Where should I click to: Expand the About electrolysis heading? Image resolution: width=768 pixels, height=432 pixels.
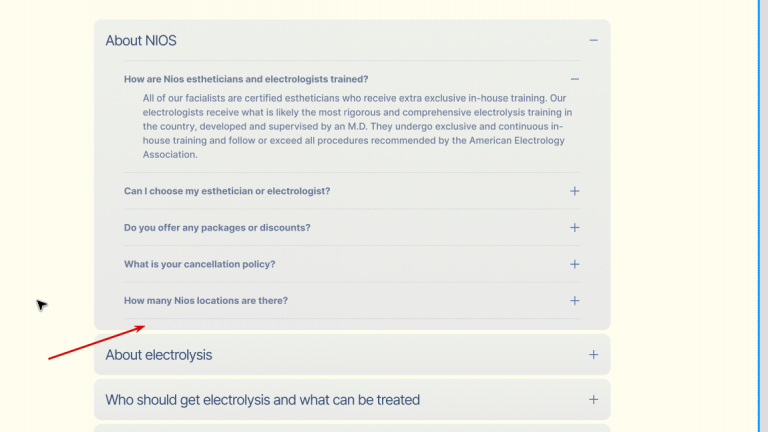159,355
